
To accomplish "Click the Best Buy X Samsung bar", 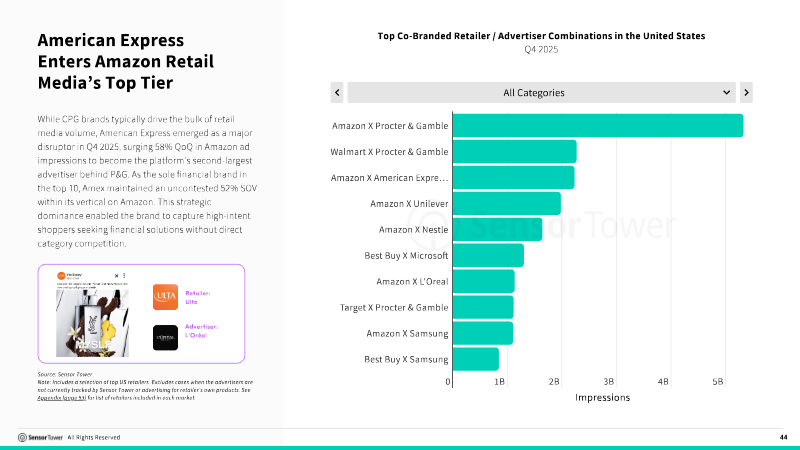I will point(476,359).
